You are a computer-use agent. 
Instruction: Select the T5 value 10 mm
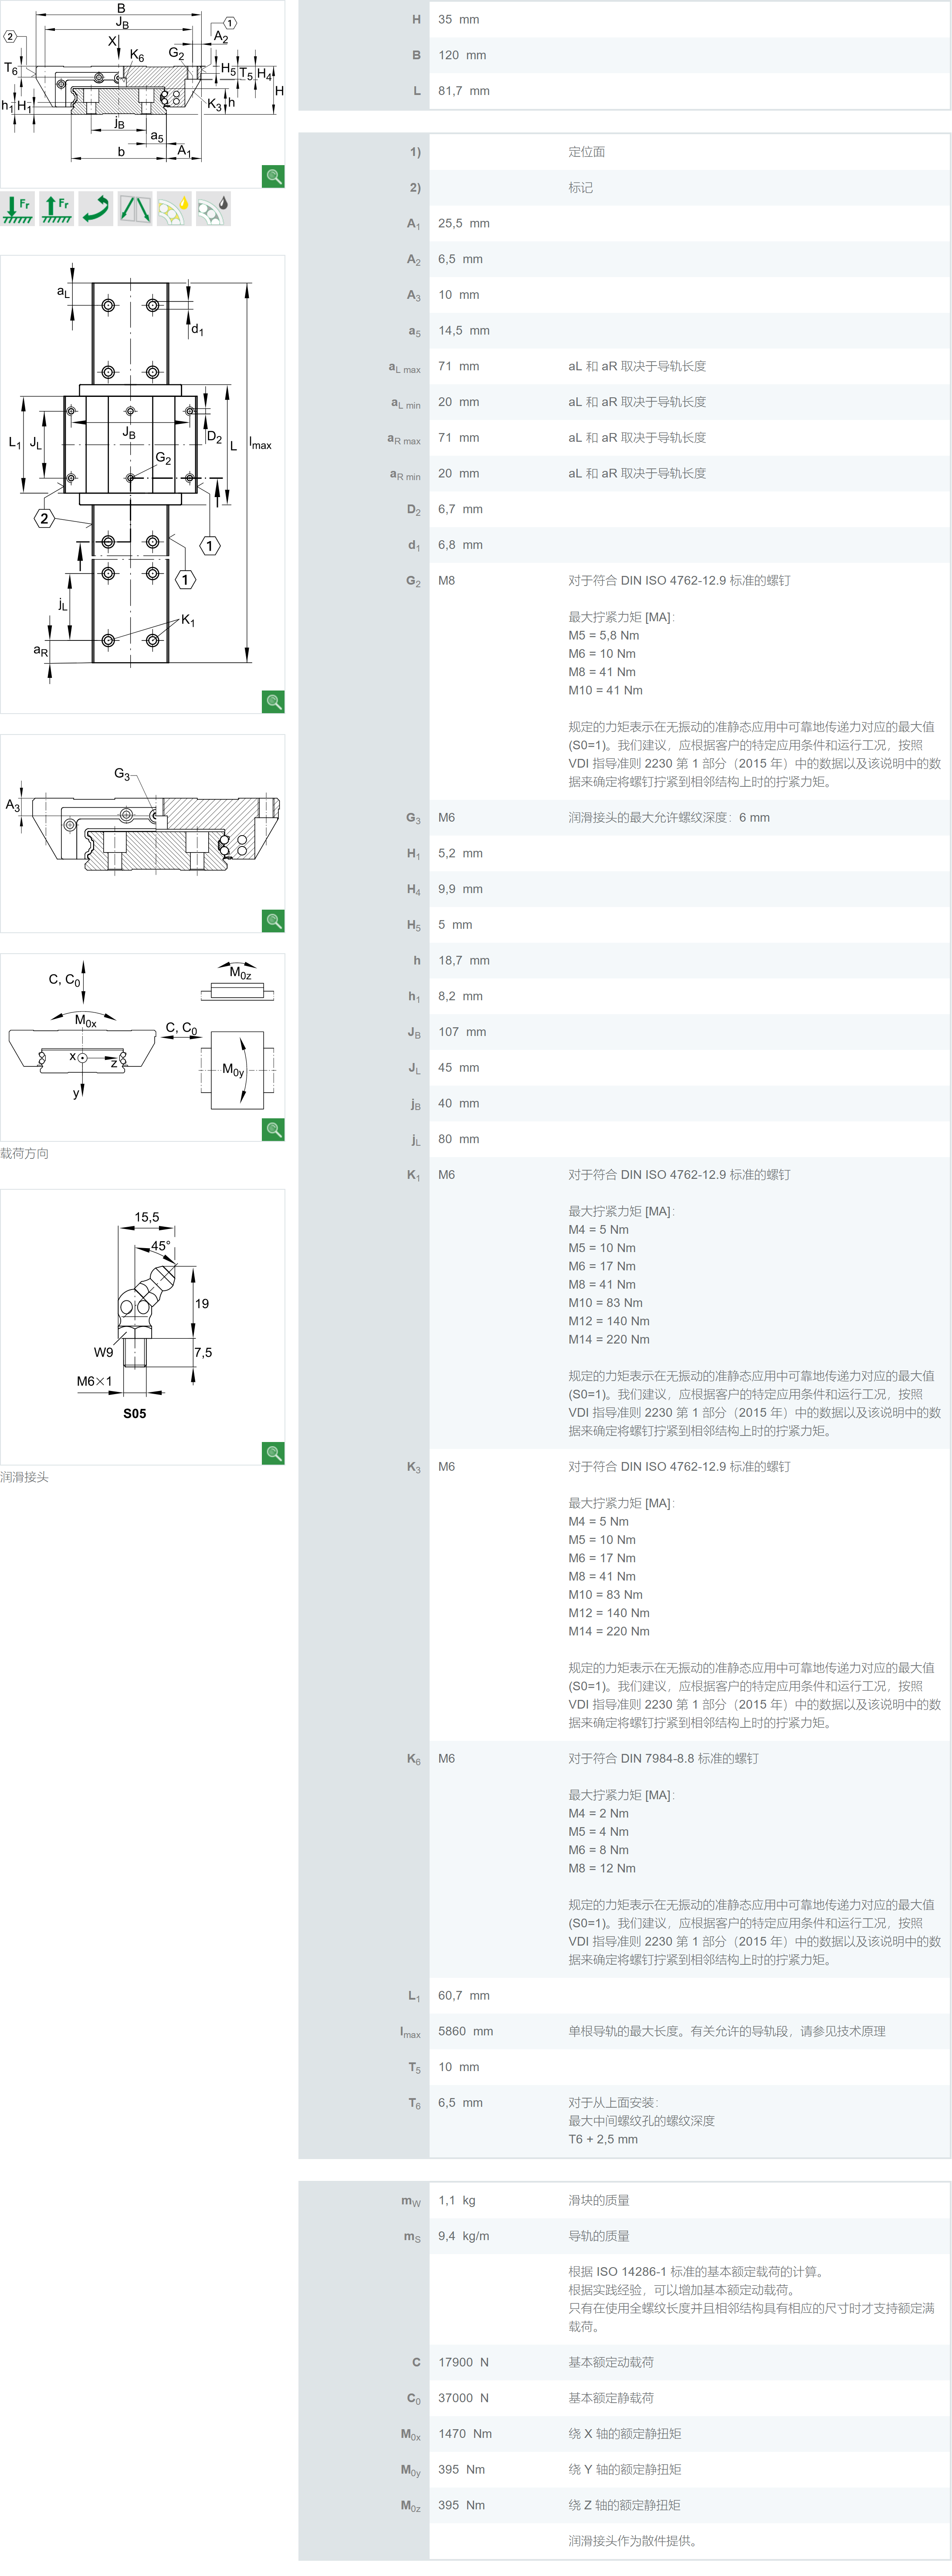click(458, 2067)
